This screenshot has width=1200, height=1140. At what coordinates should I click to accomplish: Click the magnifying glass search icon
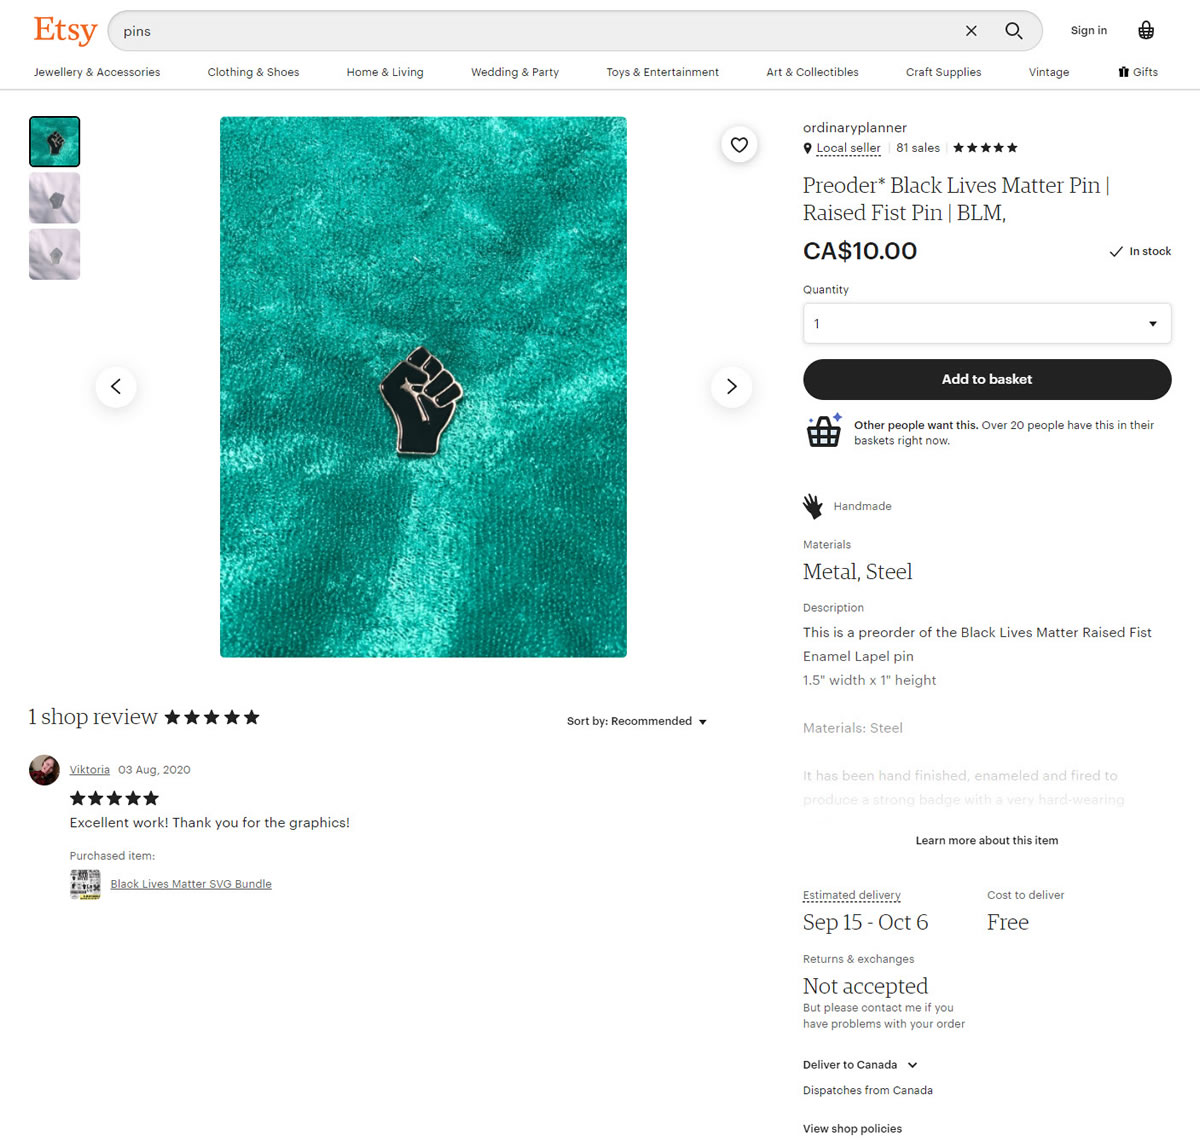[1013, 31]
